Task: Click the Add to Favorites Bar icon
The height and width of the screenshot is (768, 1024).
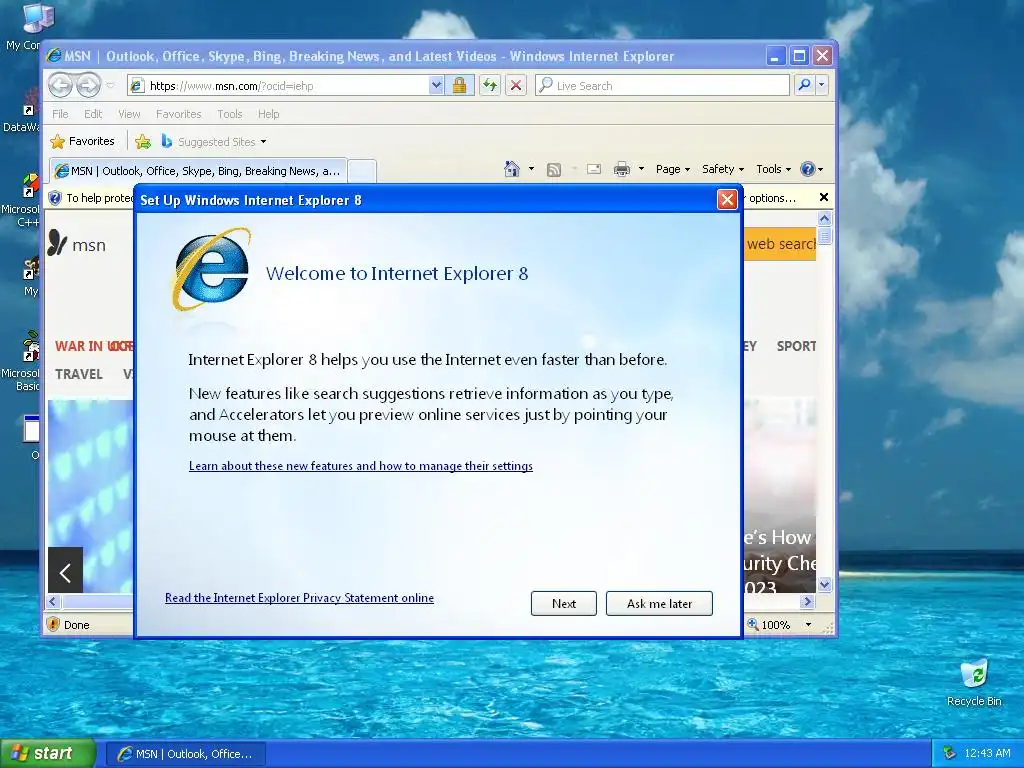Action: coord(143,141)
